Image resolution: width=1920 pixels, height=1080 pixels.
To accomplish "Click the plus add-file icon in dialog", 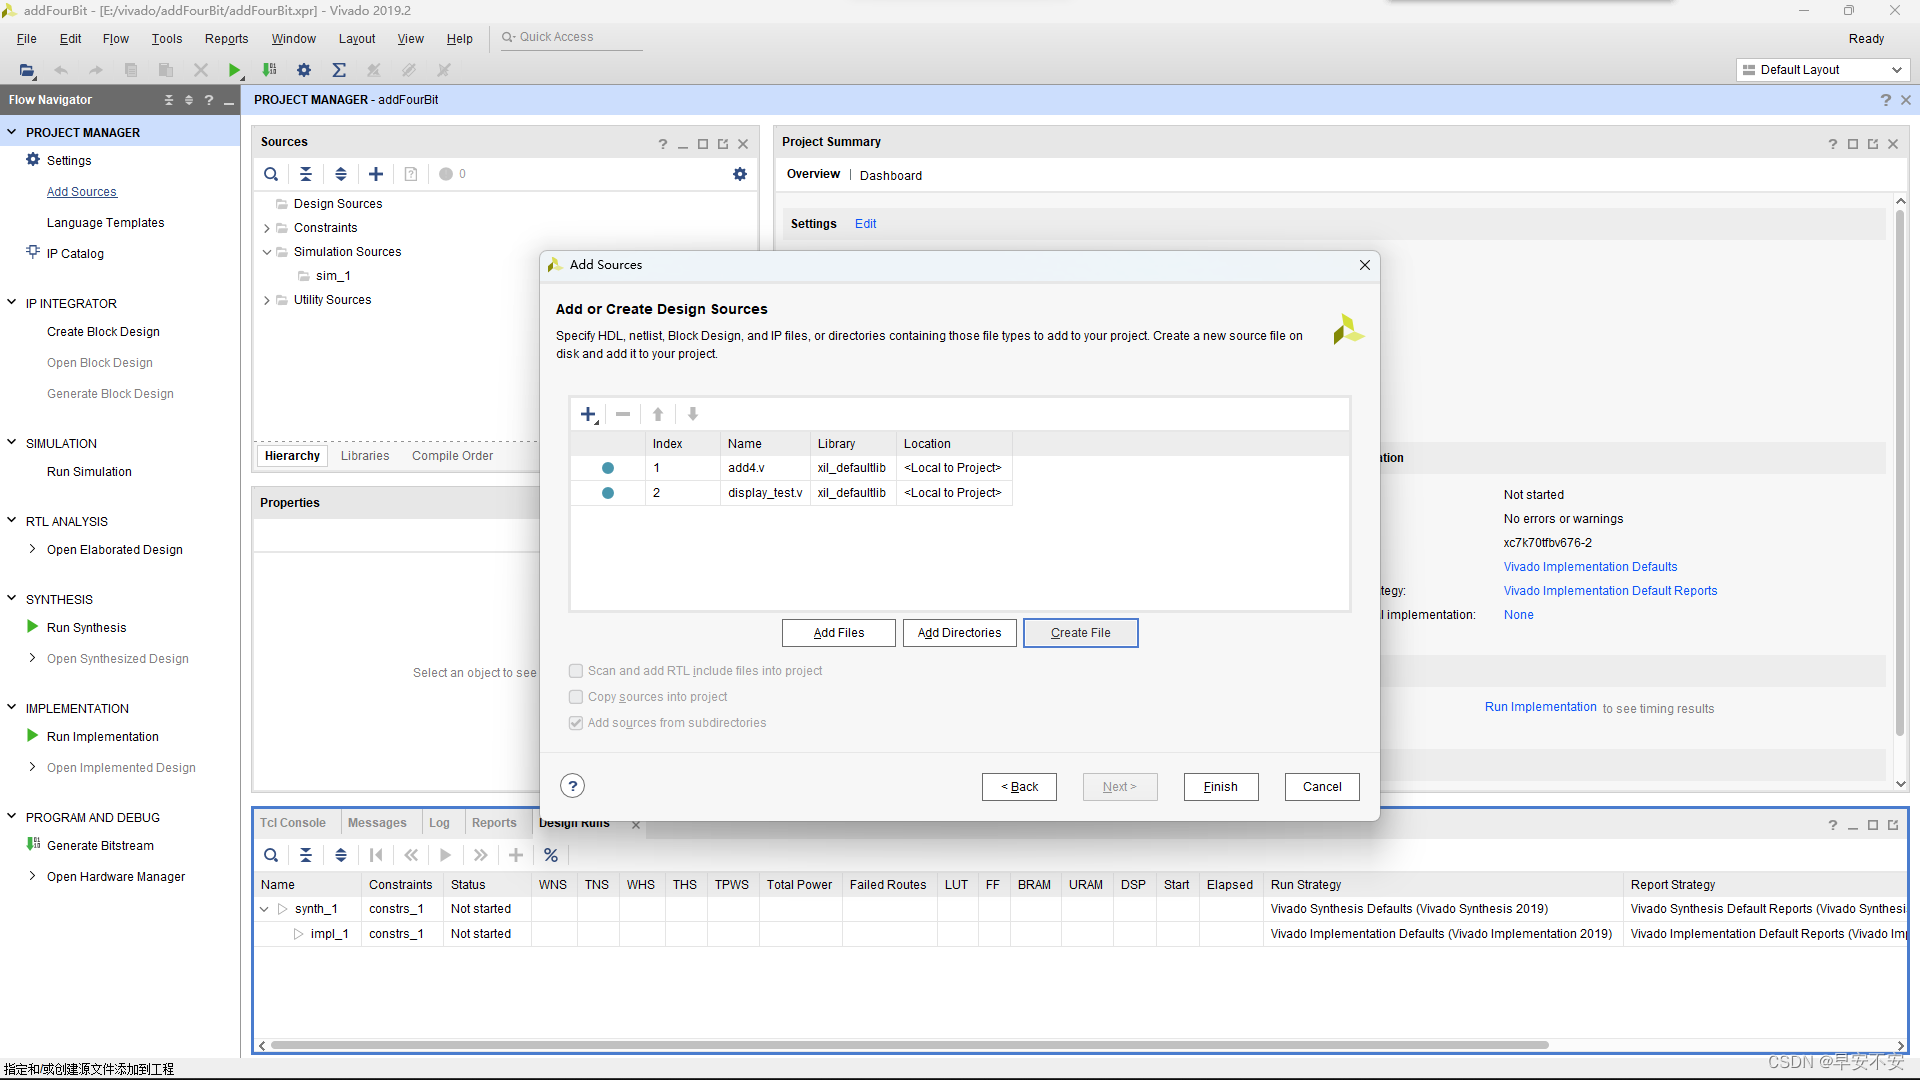I will 588,414.
